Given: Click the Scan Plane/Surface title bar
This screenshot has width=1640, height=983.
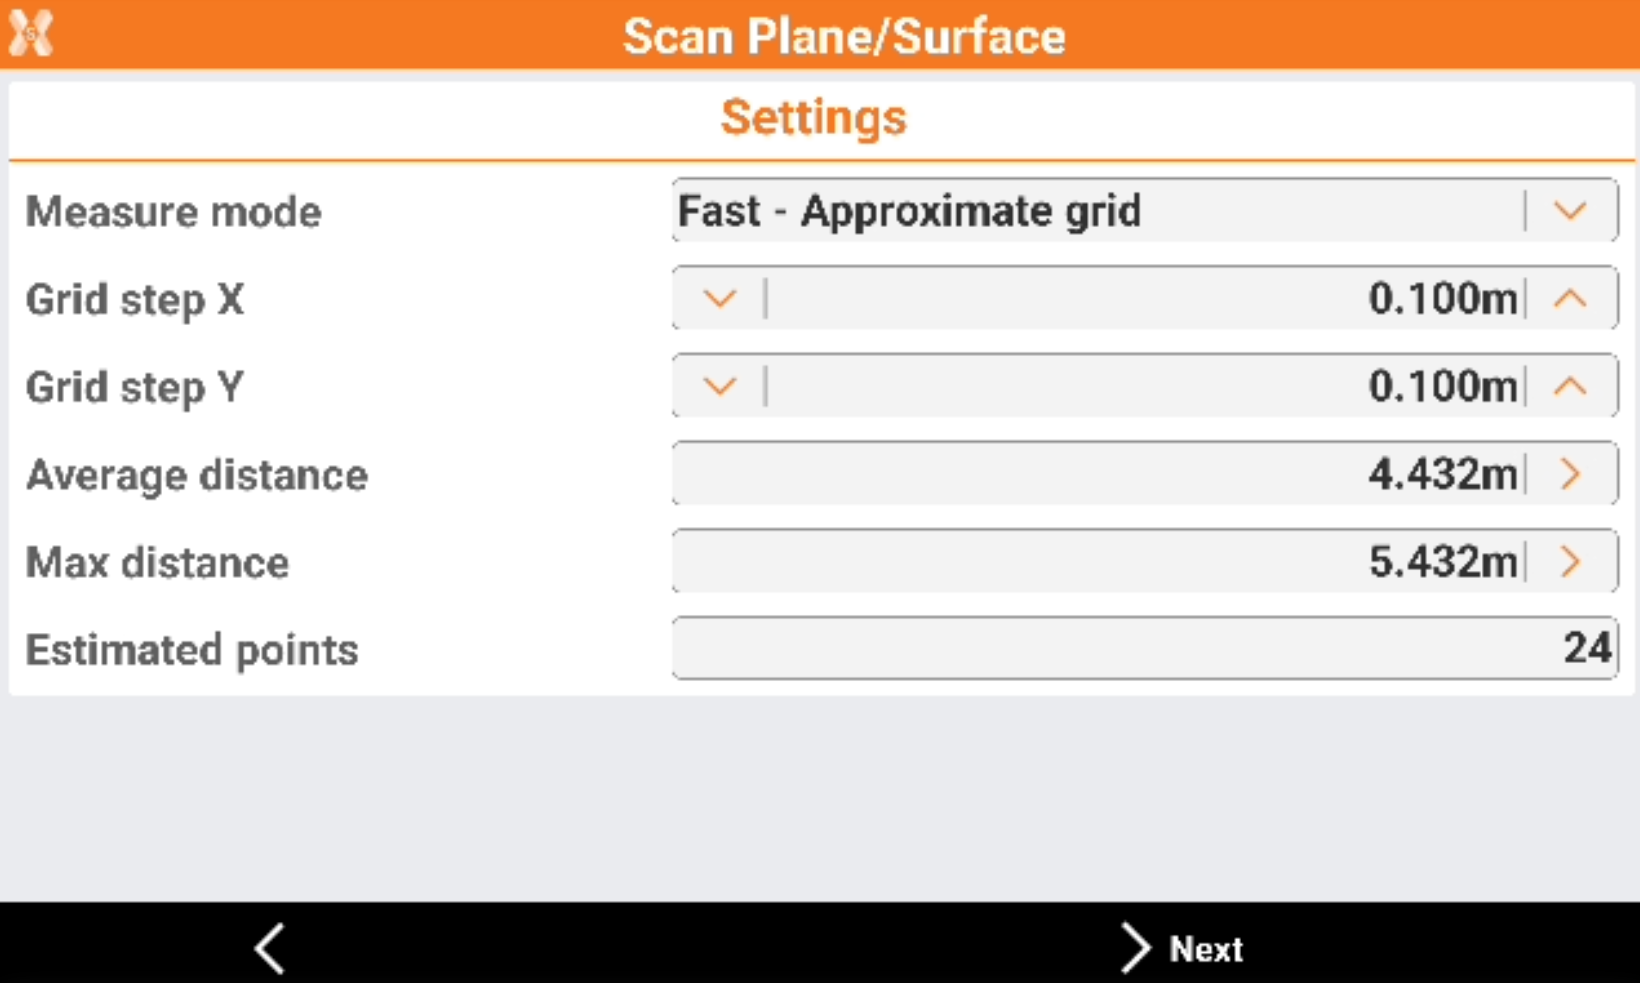Looking at the screenshot, I should 844,35.
